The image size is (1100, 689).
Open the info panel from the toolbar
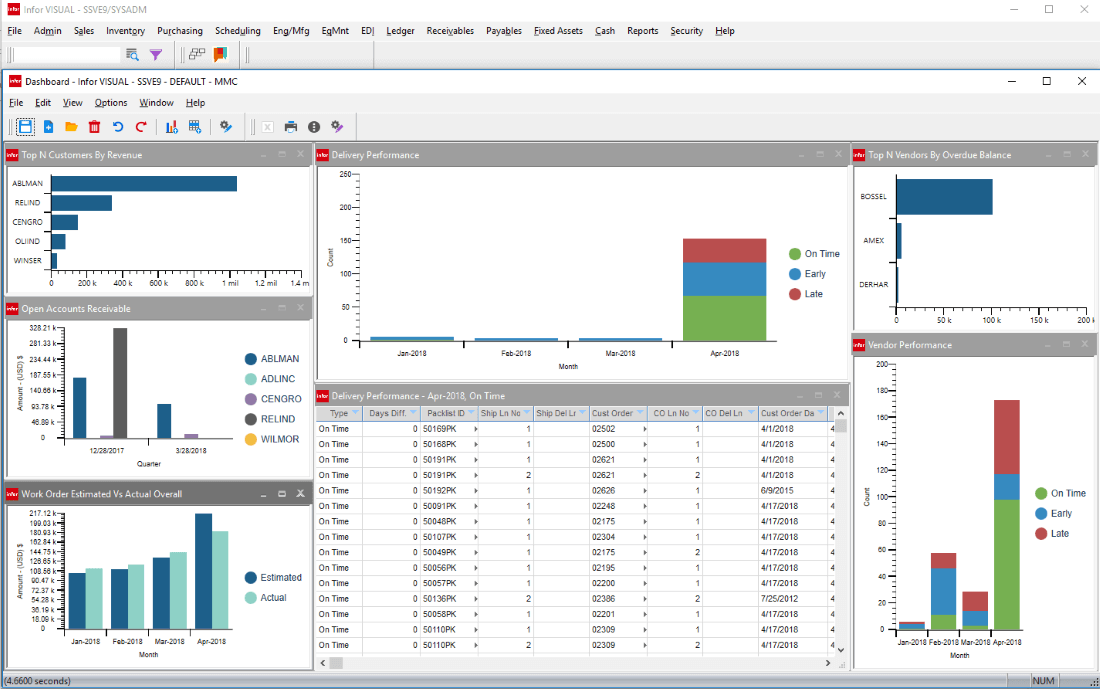tap(313, 127)
